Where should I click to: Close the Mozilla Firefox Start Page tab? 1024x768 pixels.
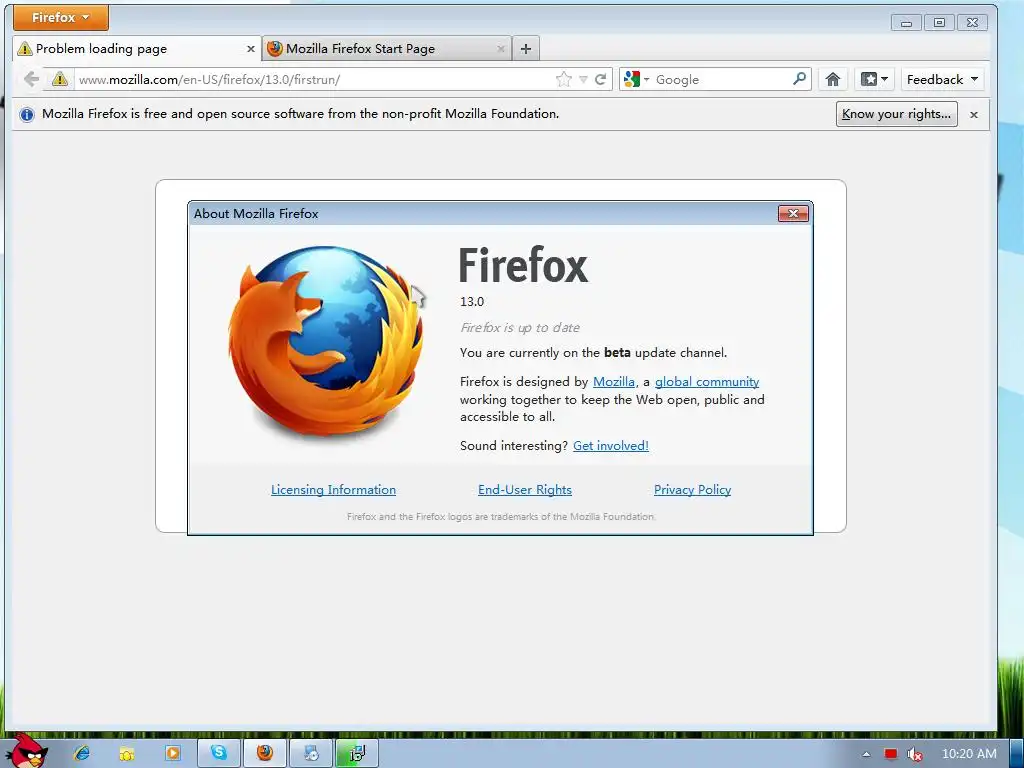click(x=501, y=49)
